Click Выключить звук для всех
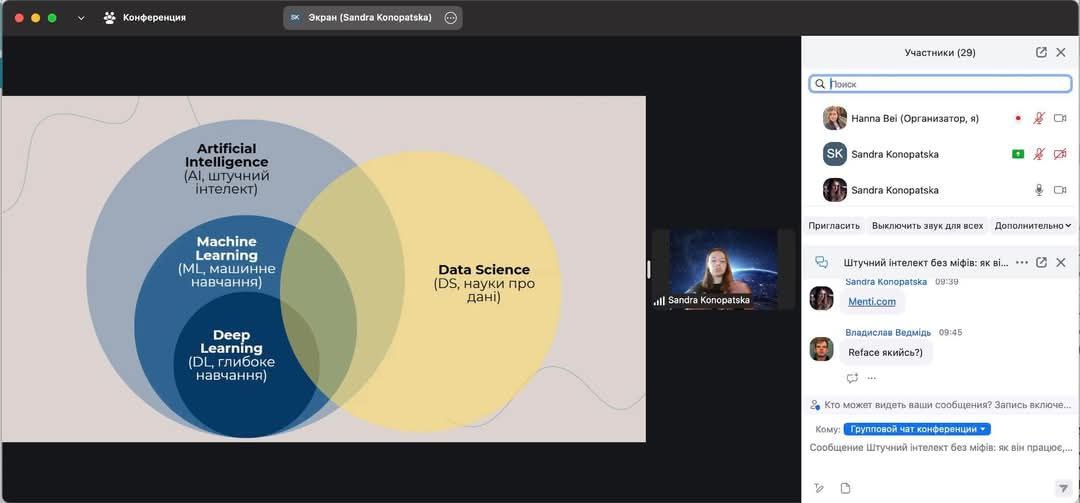Screen dimensions: 1080x503 click(x=927, y=225)
